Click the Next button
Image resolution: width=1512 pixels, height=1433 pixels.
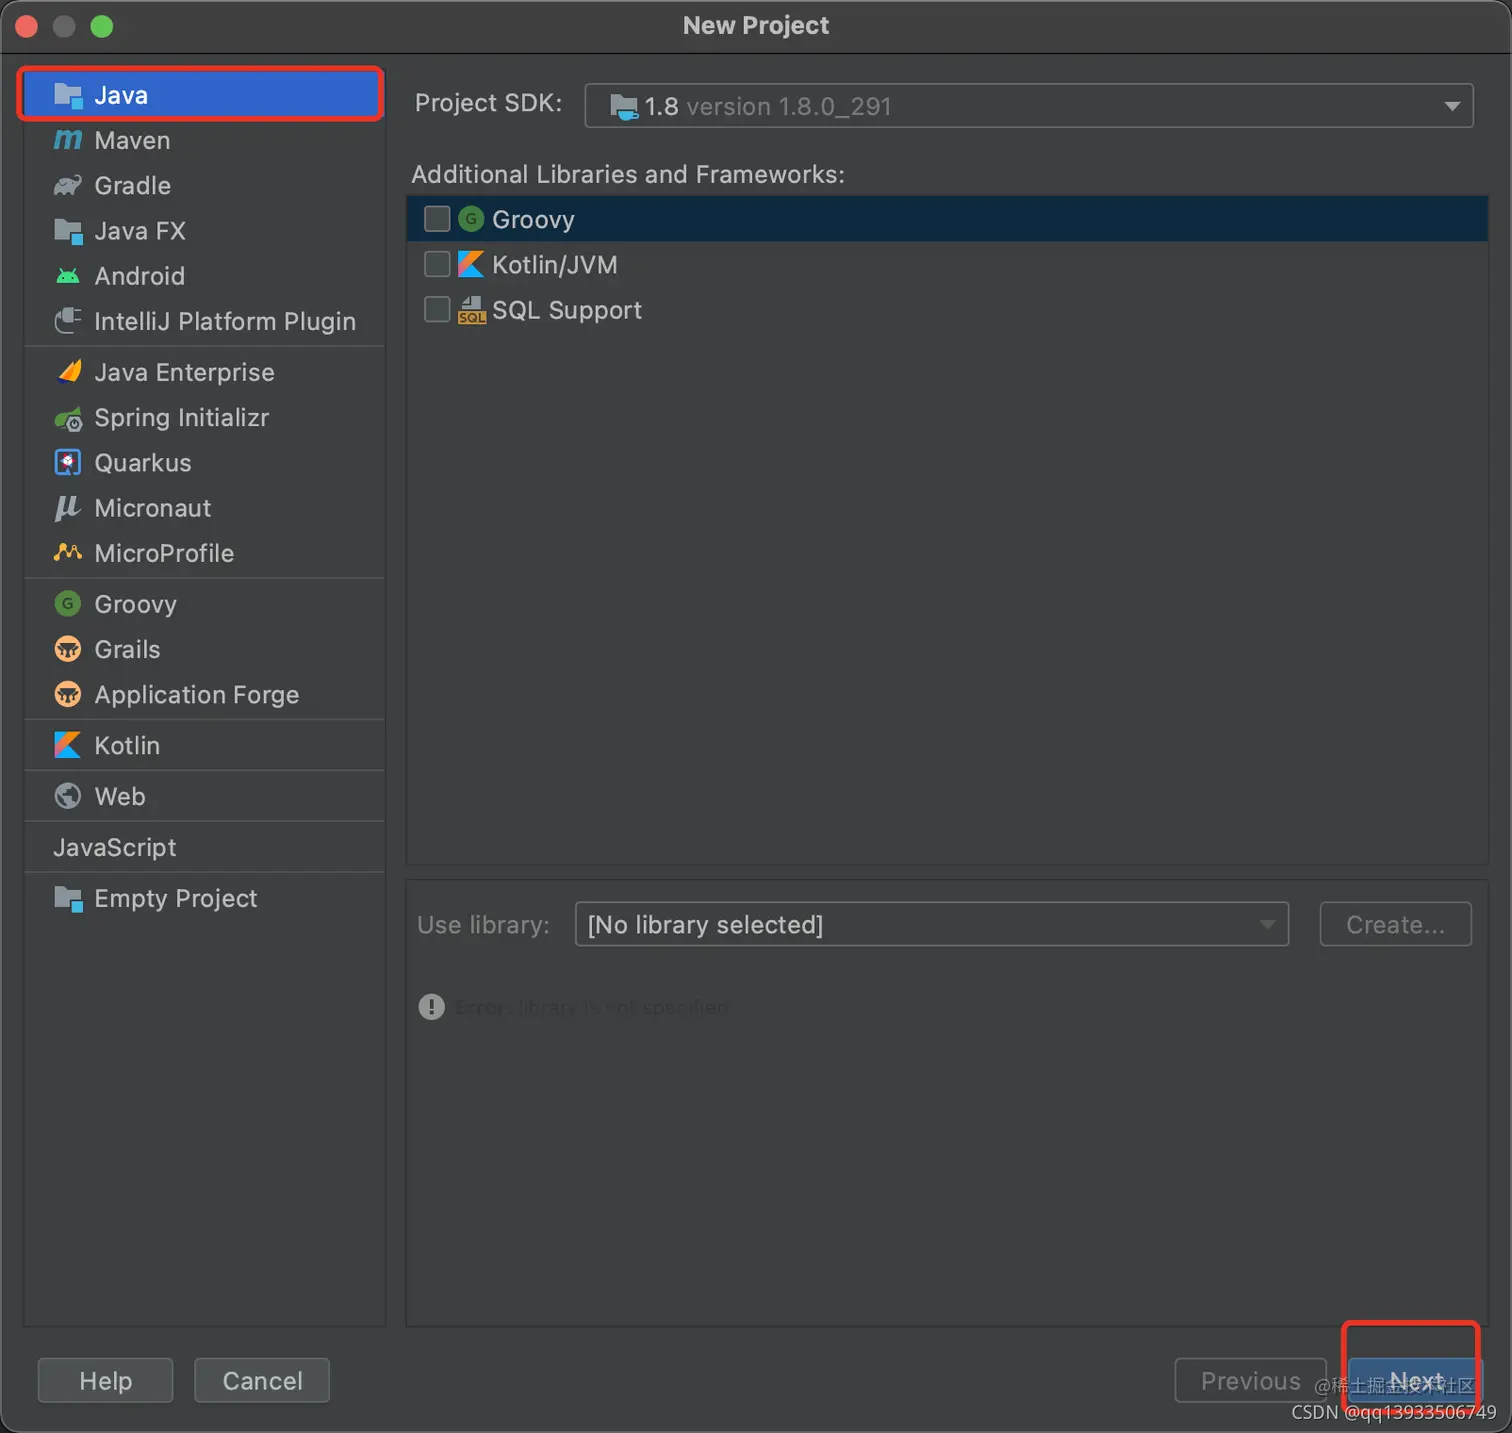pos(1415,1380)
